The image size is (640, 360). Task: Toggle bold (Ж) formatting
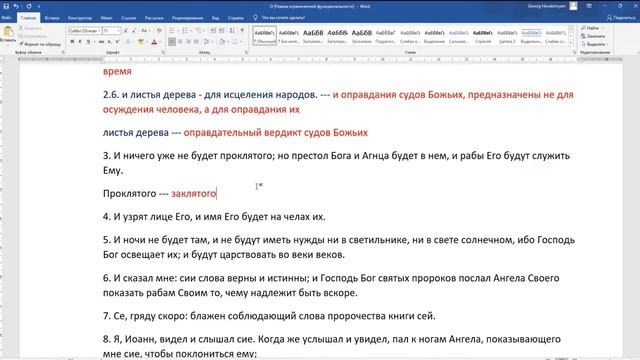pos(72,42)
